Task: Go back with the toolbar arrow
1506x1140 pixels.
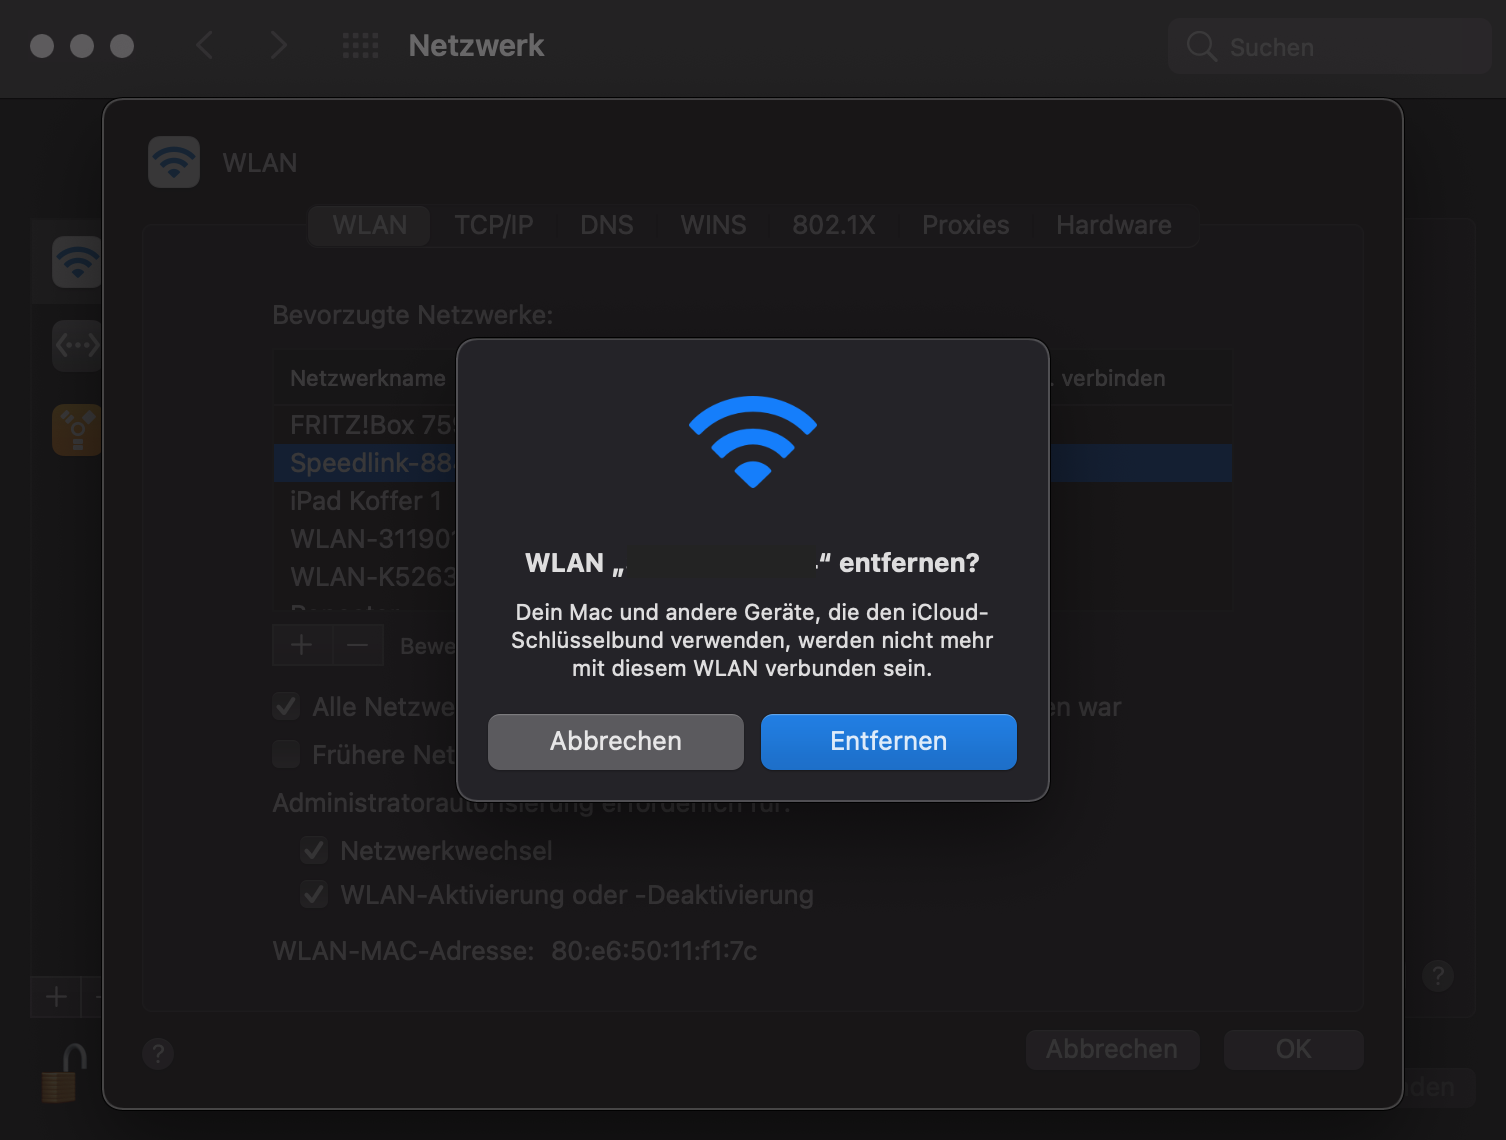Action: (x=205, y=46)
